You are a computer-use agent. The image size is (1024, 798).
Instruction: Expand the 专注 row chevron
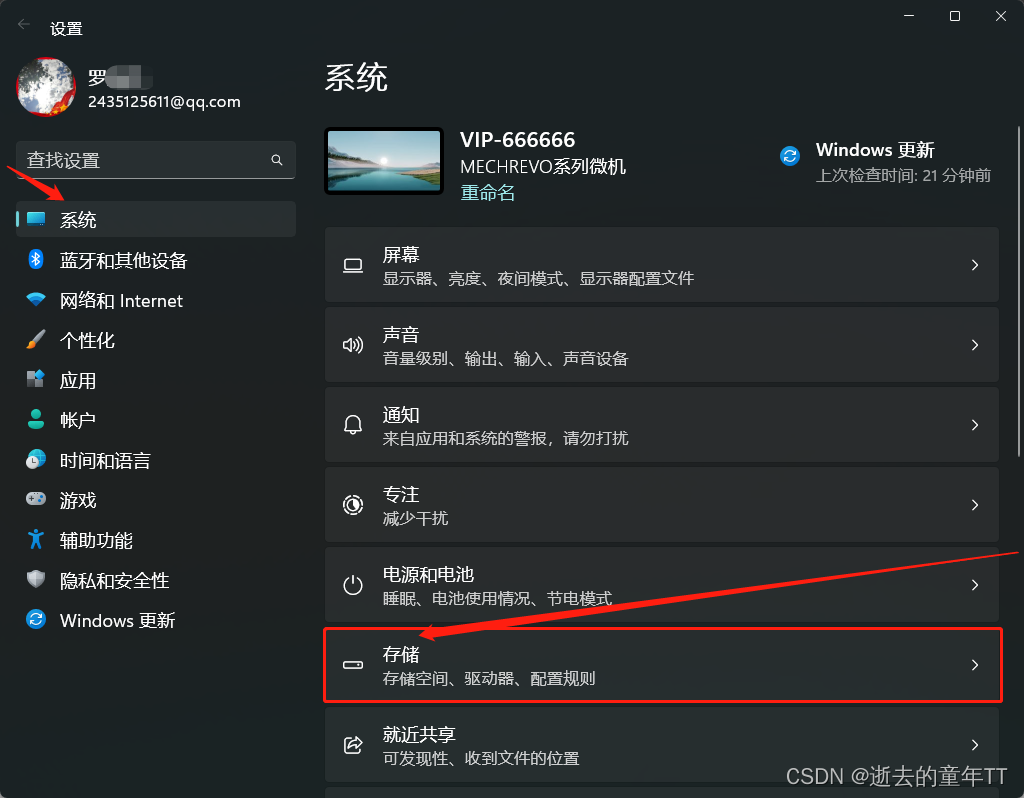(x=974, y=505)
